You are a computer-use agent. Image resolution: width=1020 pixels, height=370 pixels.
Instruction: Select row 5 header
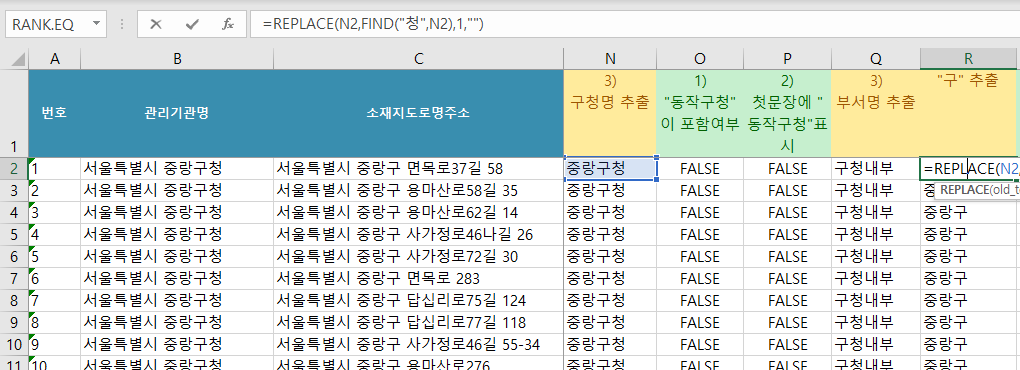pos(14,235)
